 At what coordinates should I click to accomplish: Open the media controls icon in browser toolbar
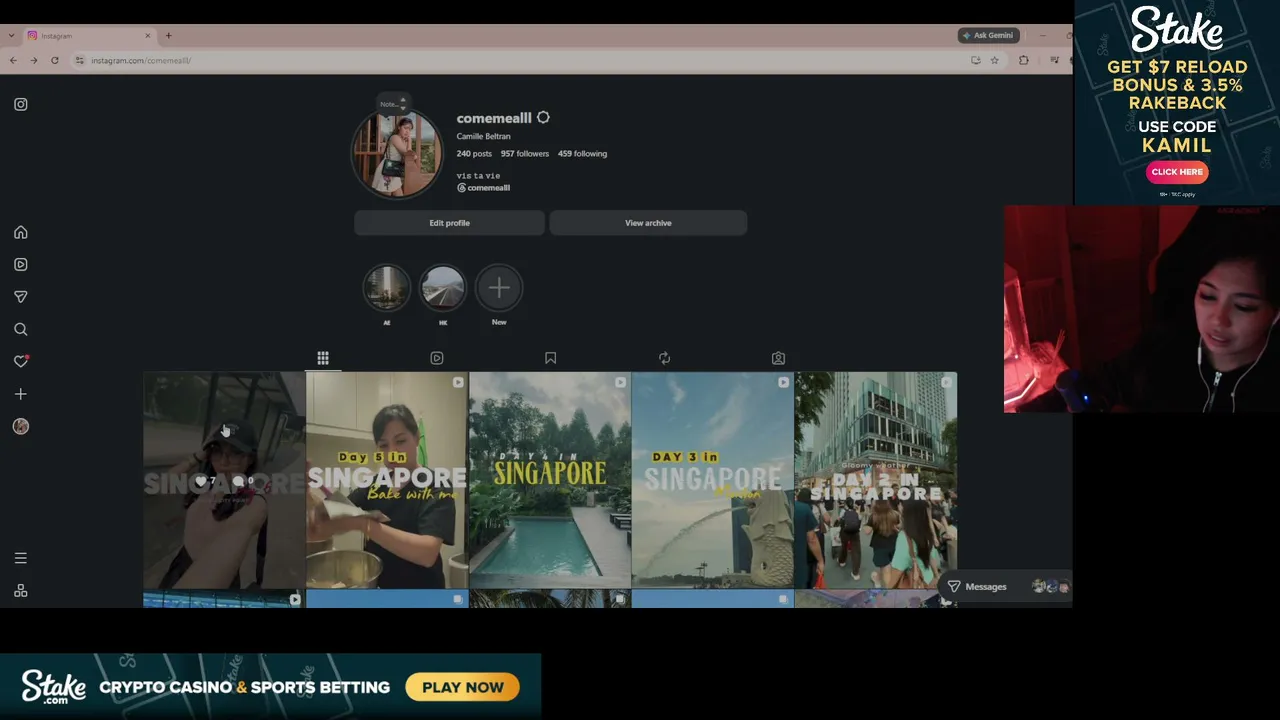1054,60
